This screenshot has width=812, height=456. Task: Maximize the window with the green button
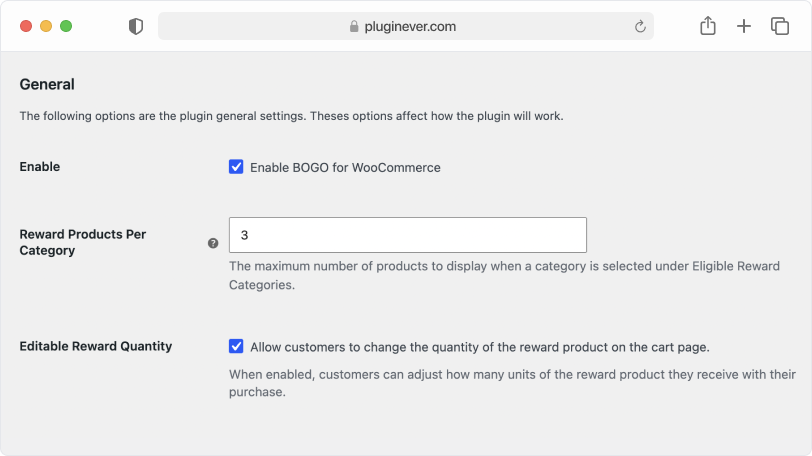66,26
